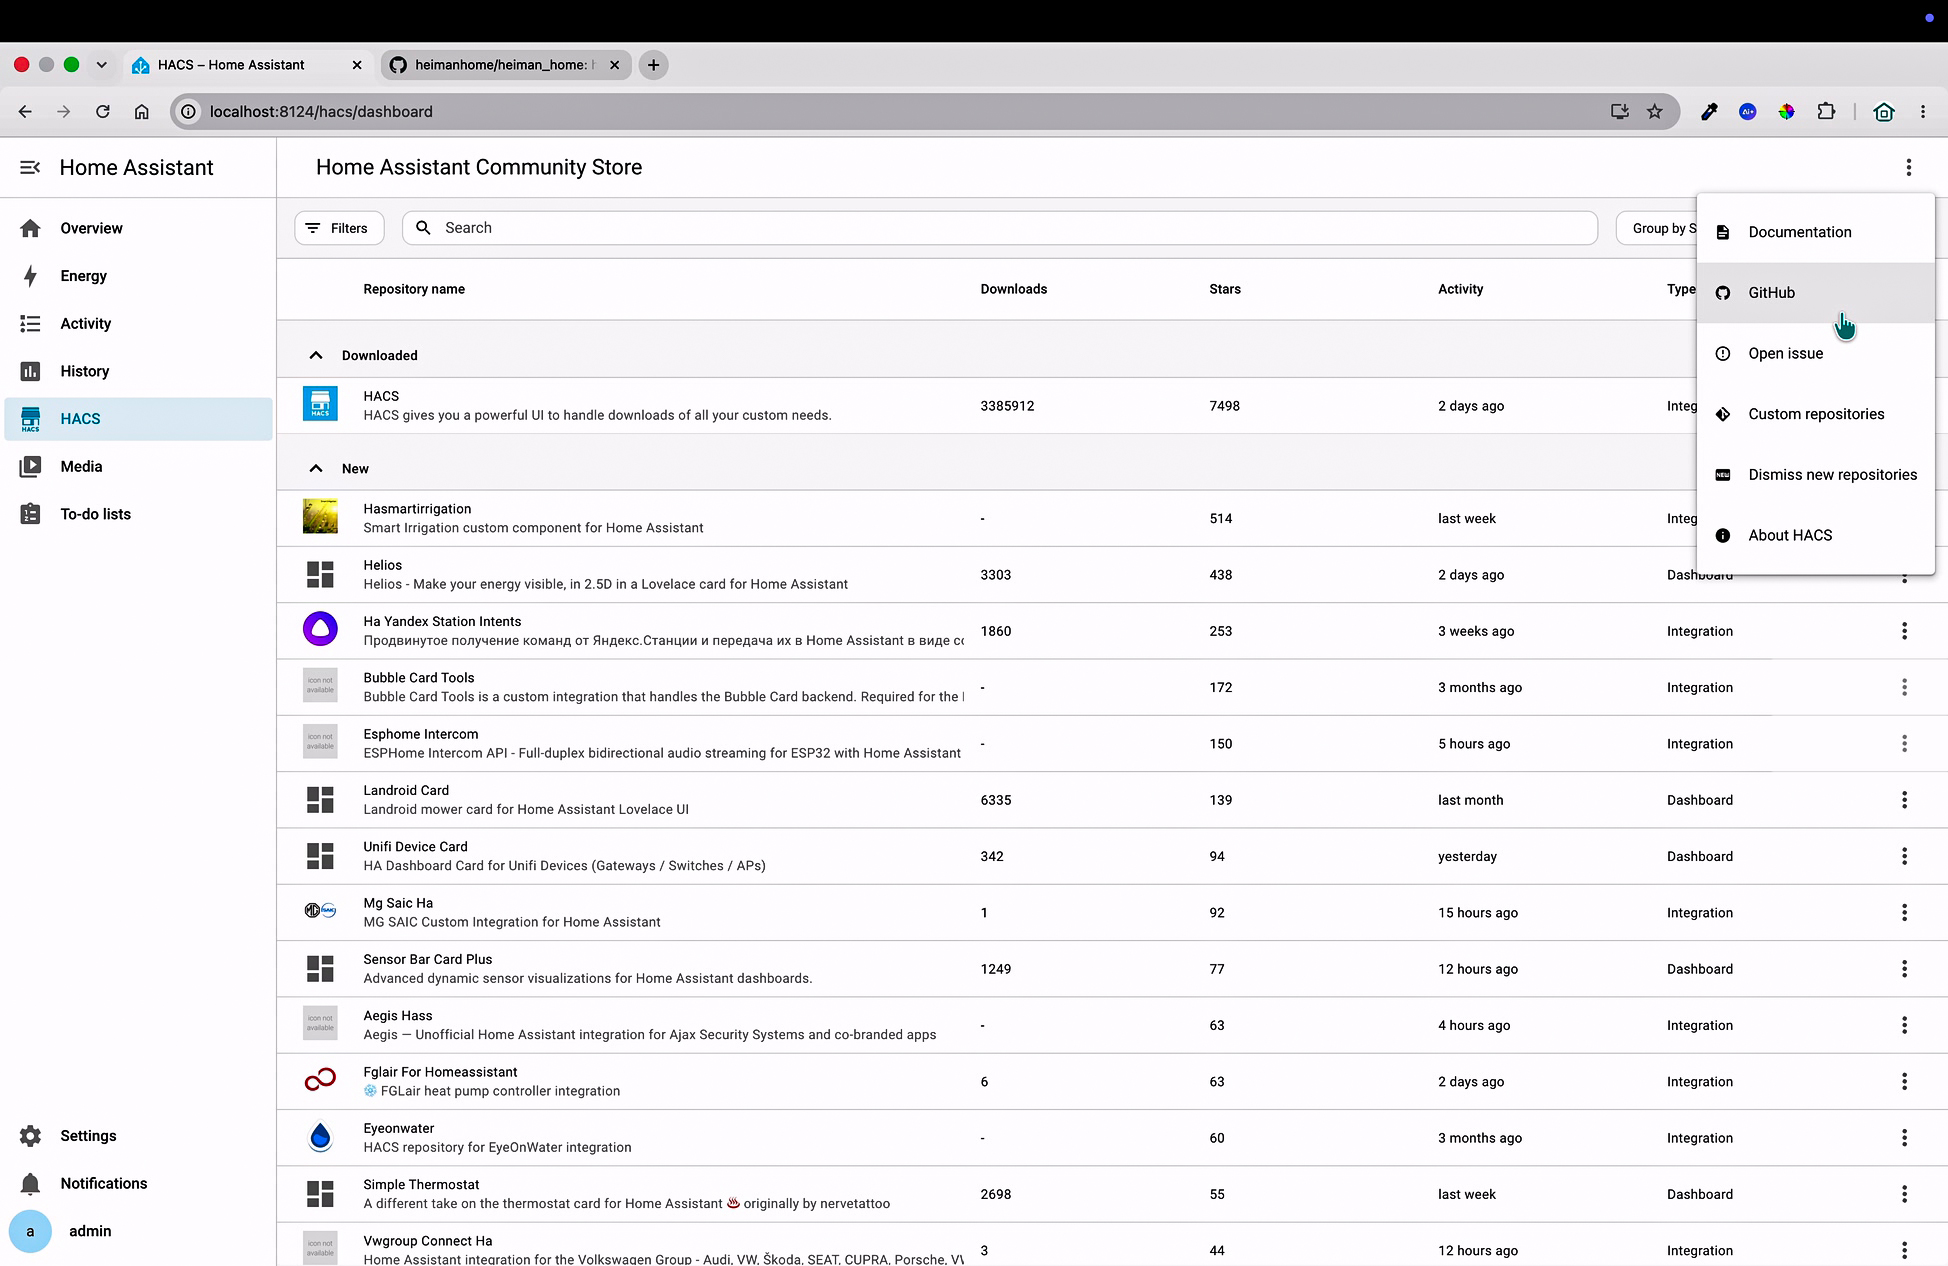Viewport: 1948px width, 1266px height.
Task: Focus the repository Search field
Action: click(x=1000, y=228)
